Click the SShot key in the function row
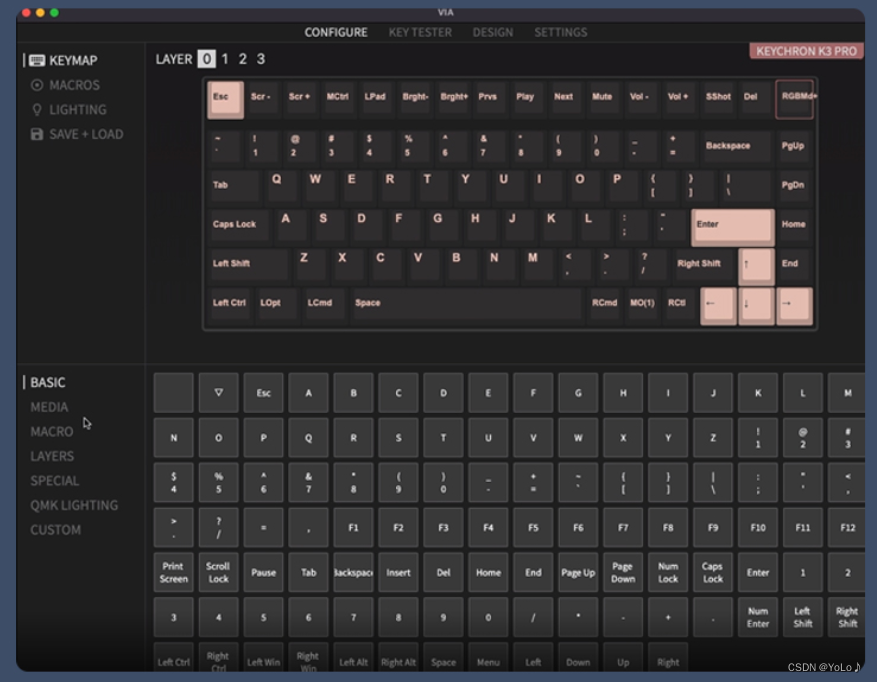 716,97
